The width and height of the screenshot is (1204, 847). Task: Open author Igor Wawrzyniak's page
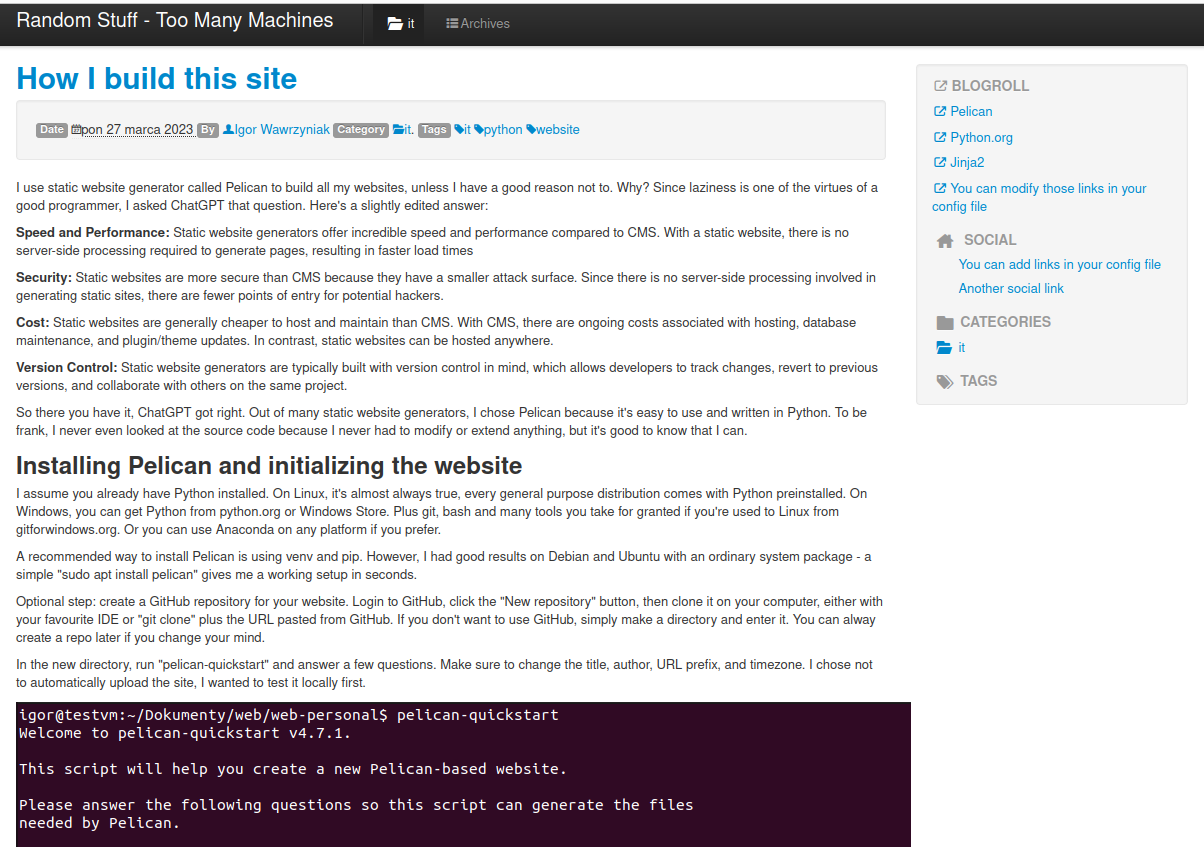pos(282,130)
